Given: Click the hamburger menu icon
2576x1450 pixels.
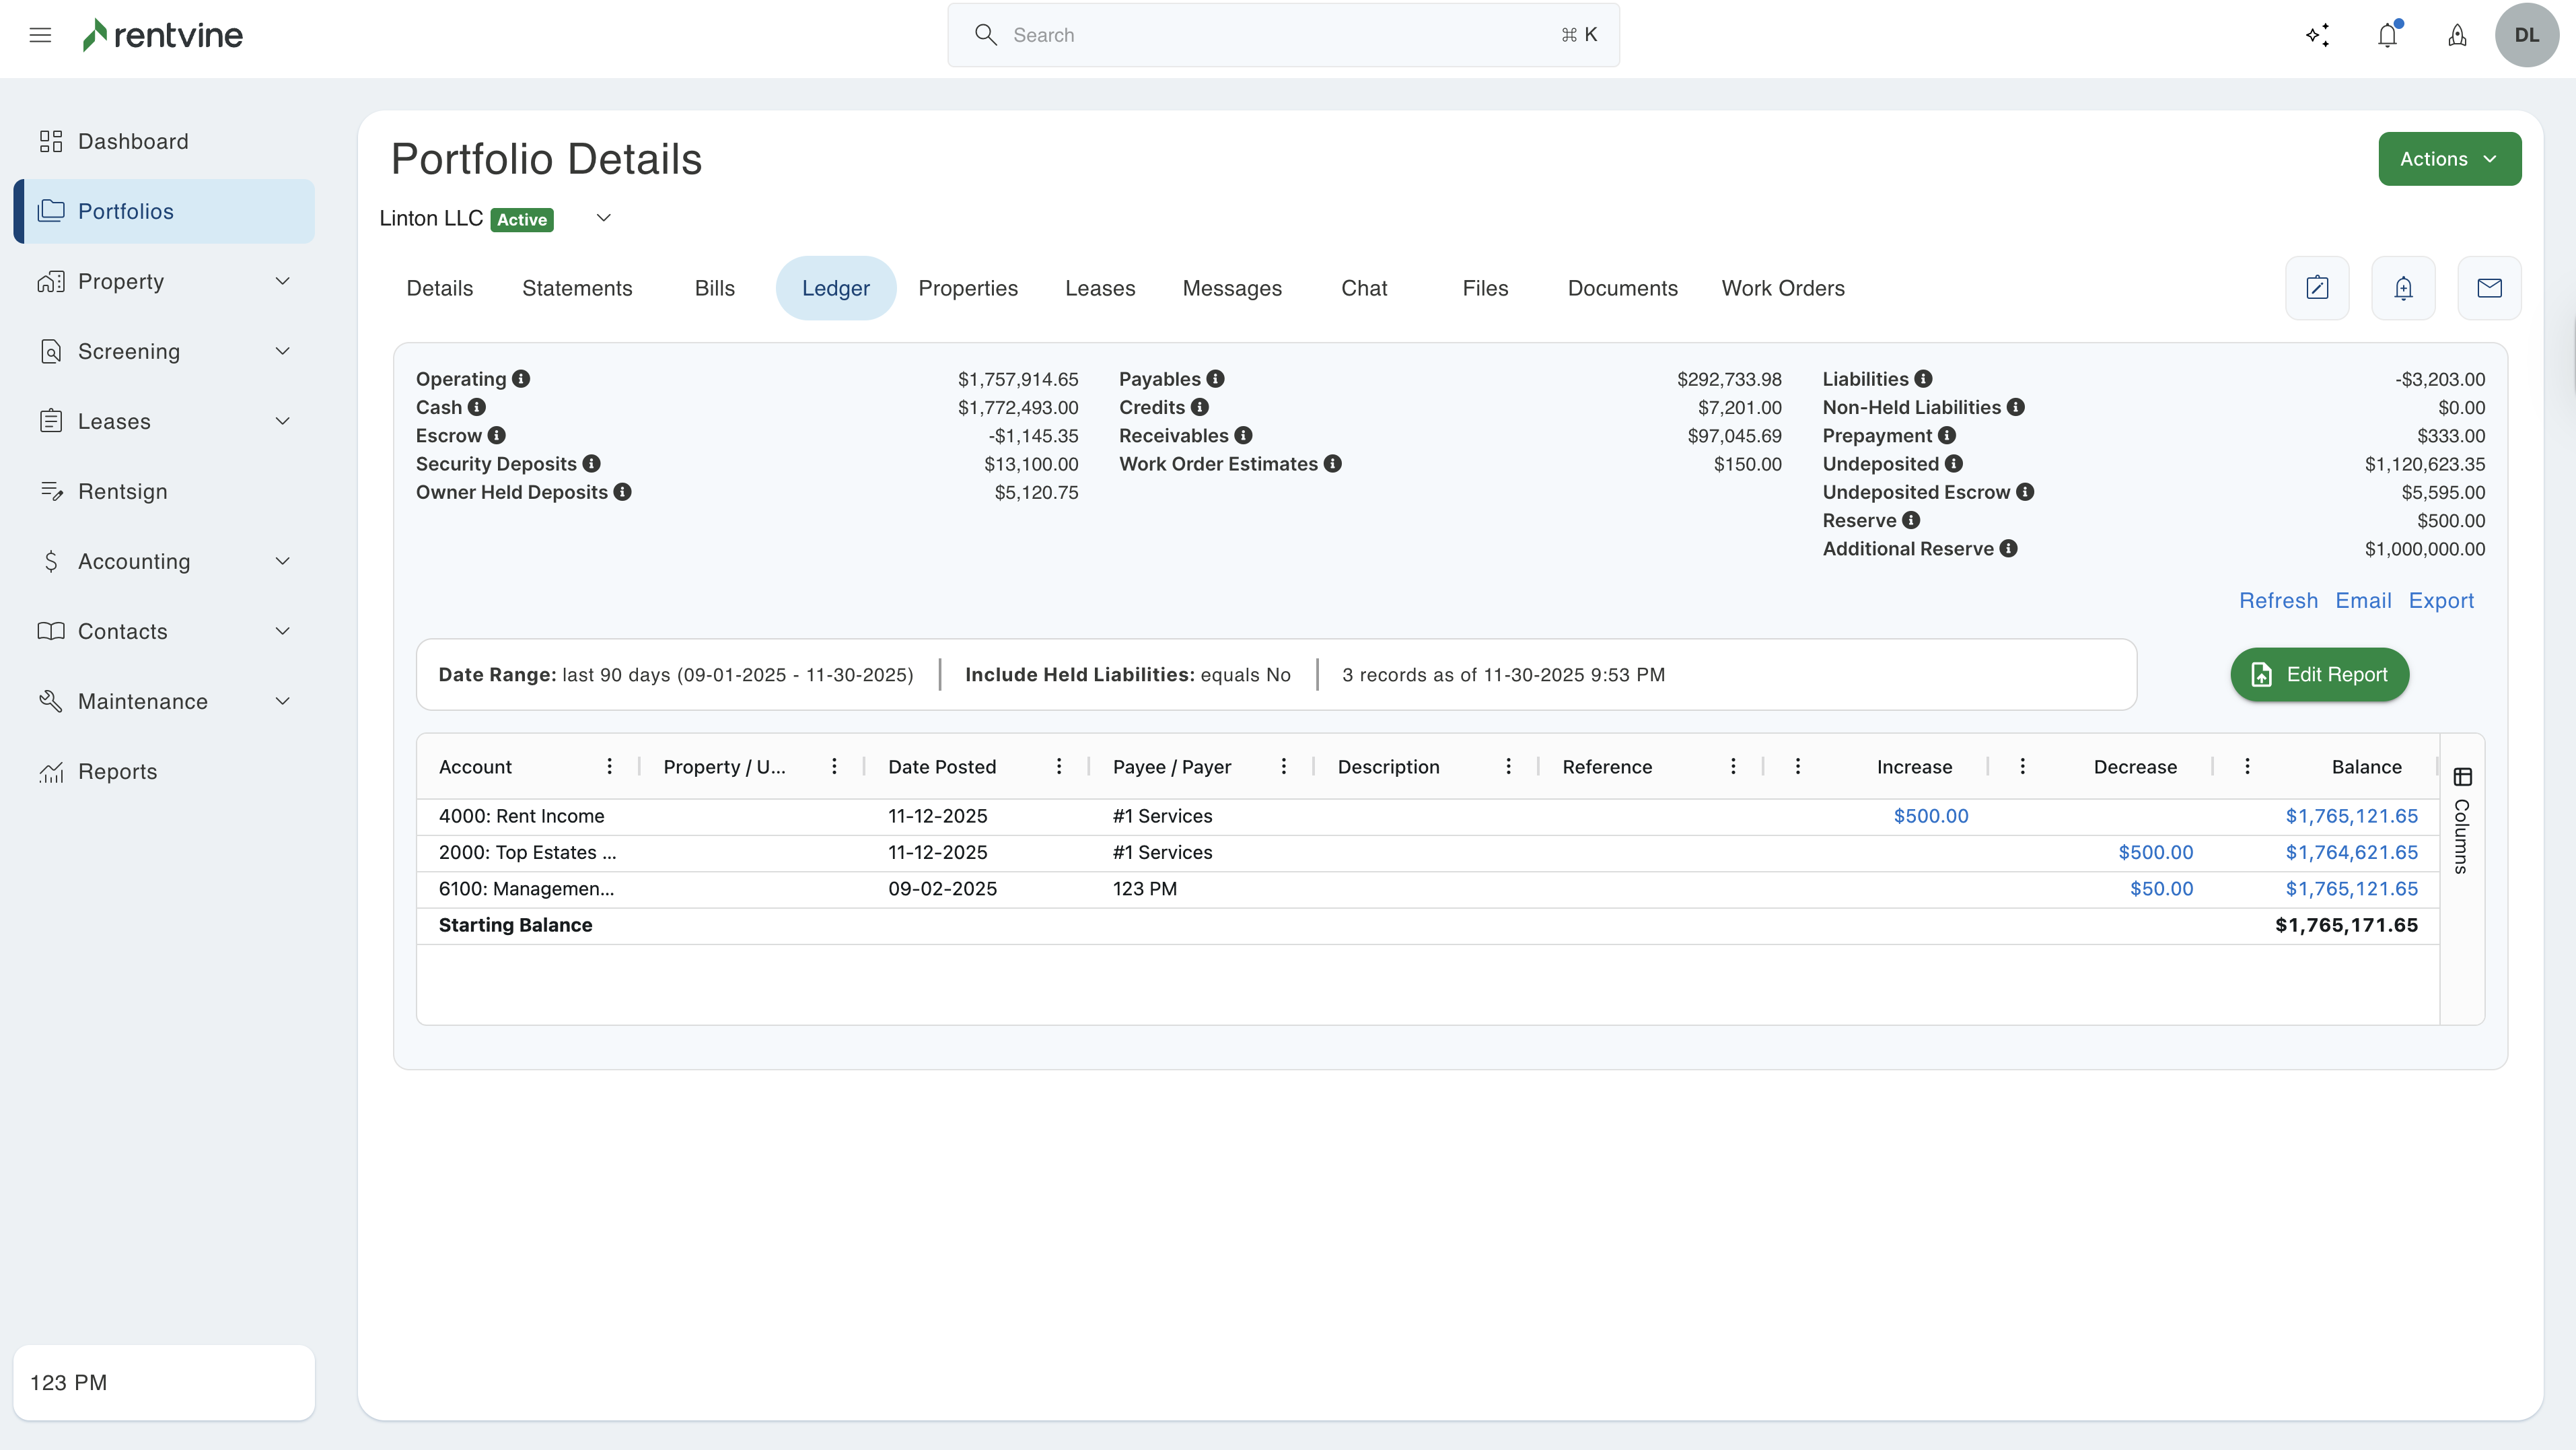Looking at the screenshot, I should click(40, 35).
